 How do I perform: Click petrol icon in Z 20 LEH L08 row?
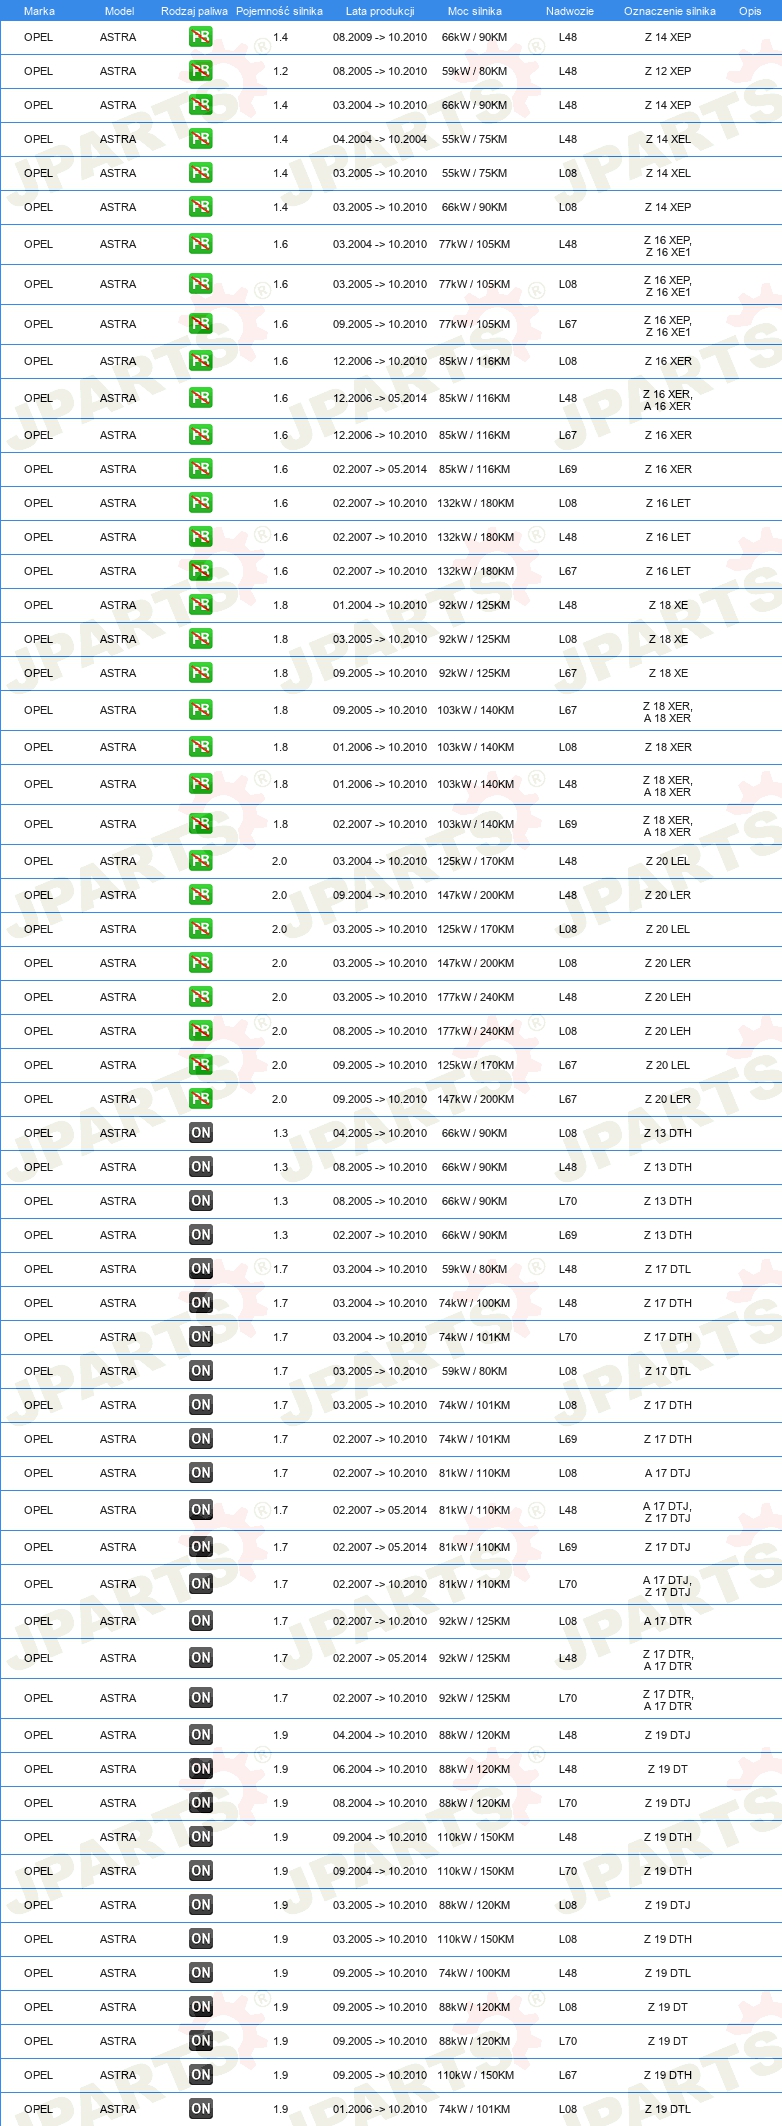(201, 1031)
